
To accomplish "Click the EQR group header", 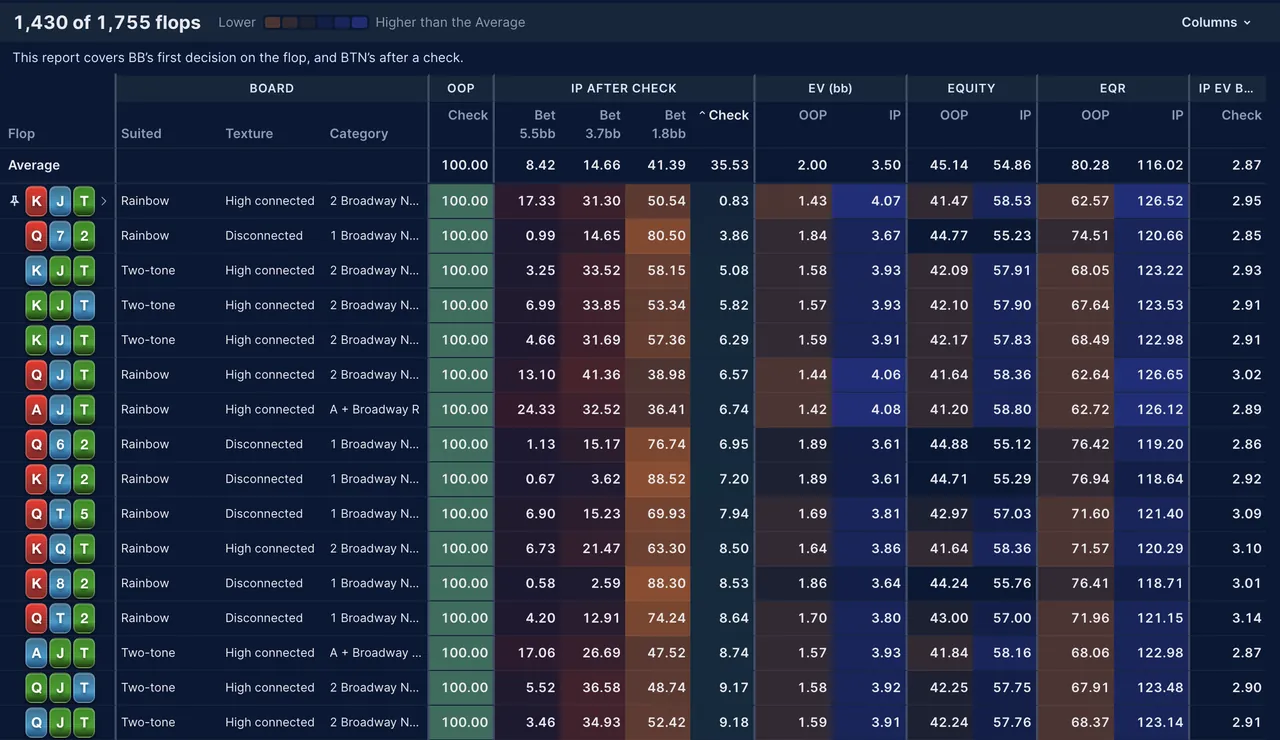I will [1113, 88].
